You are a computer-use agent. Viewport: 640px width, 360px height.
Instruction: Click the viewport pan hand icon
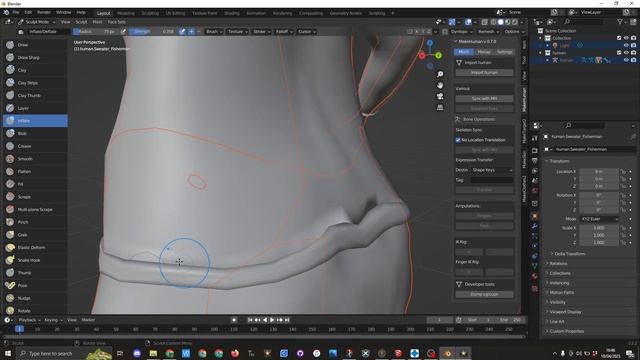pyautogui.click(x=440, y=85)
